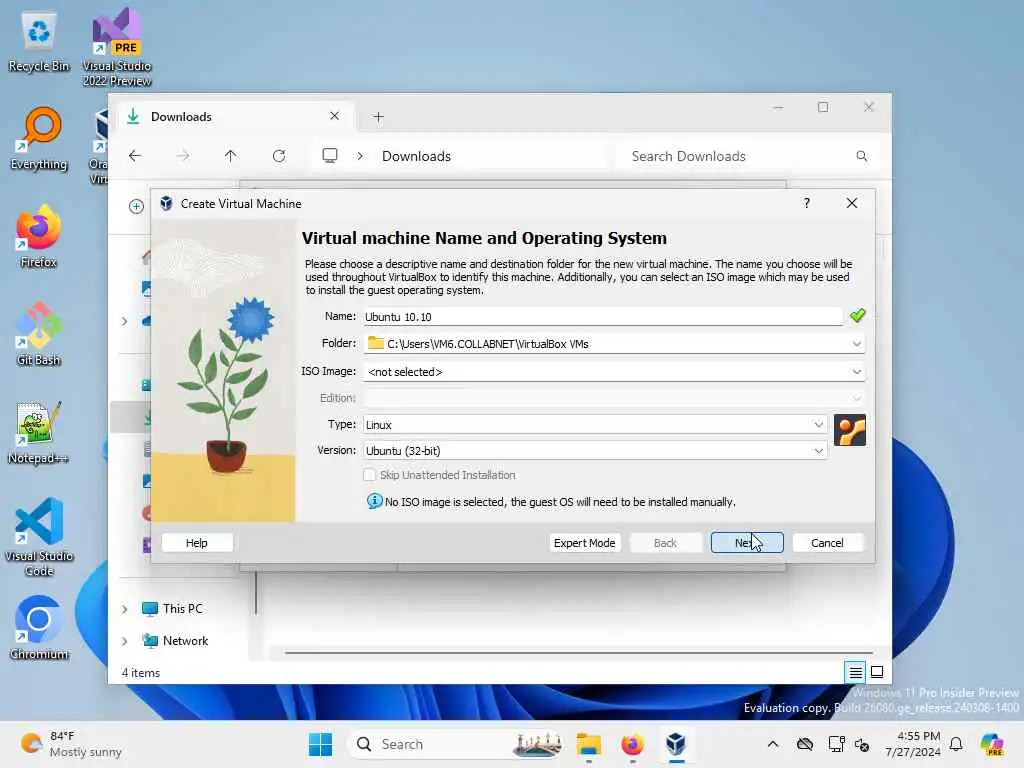The height and width of the screenshot is (768, 1024).
Task: Go back in the Downloads Explorer window
Action: (x=135, y=156)
